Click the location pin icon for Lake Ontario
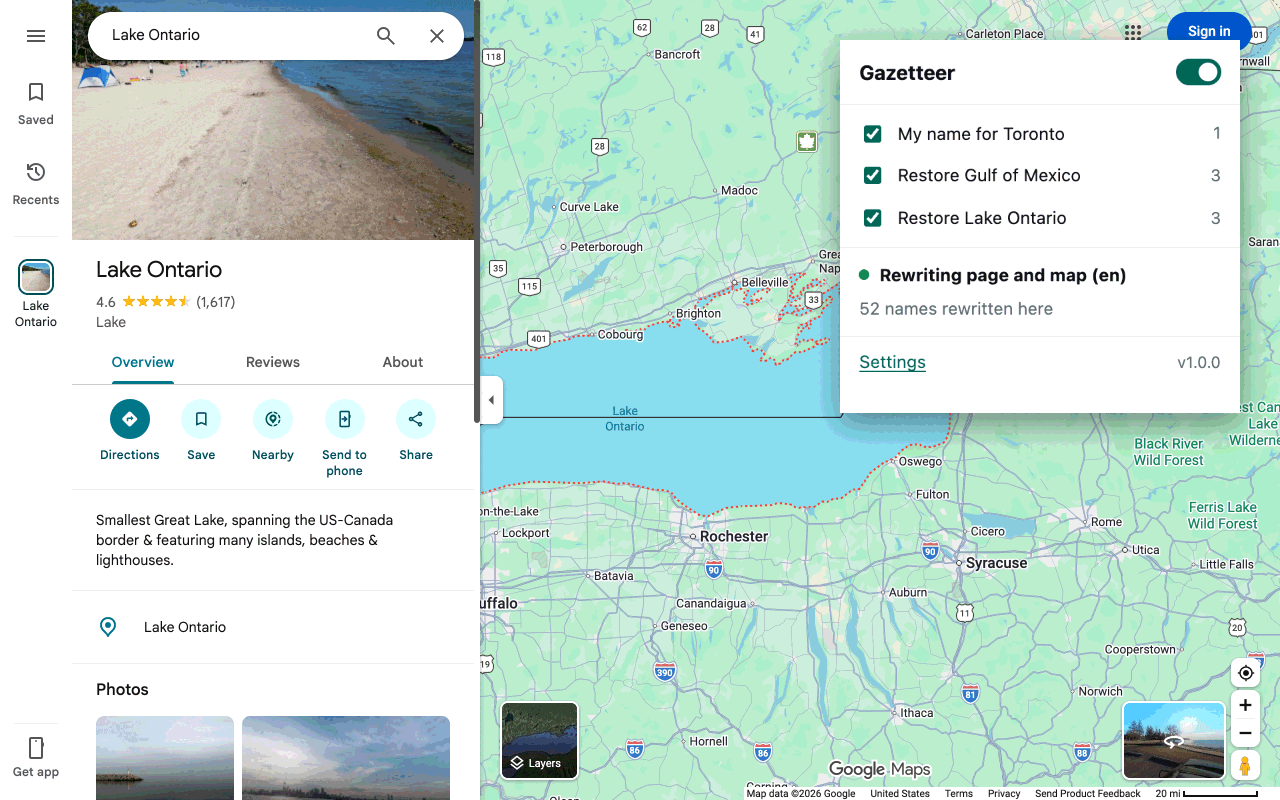Image resolution: width=1280 pixels, height=800 pixels. 108,627
